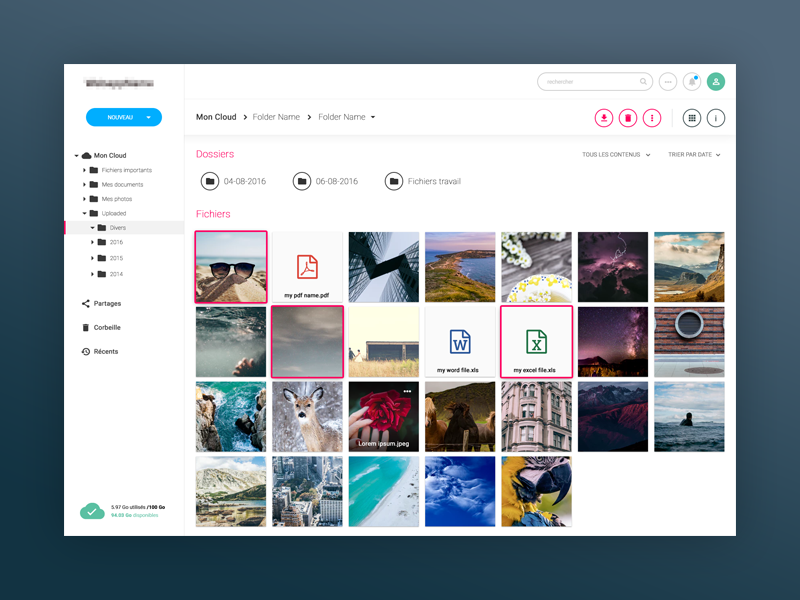Select the sunglasses beach photo thumbnail

tap(231, 267)
